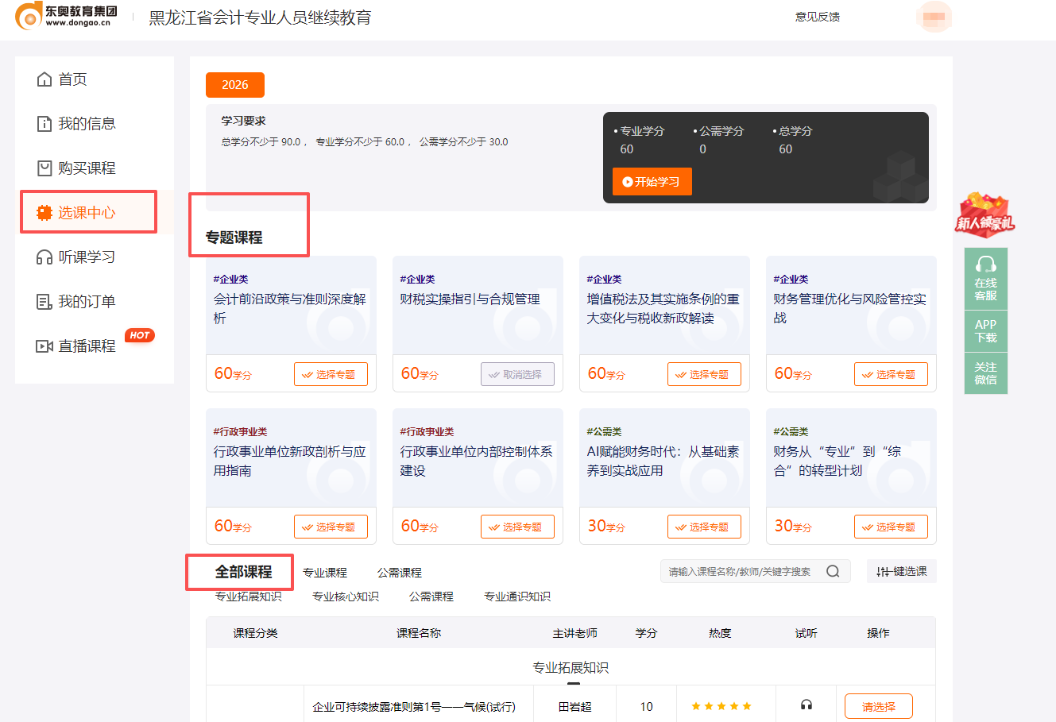This screenshot has height=722, width=1056.
Task: Click the 关注微信 side button
Action: click(985, 373)
